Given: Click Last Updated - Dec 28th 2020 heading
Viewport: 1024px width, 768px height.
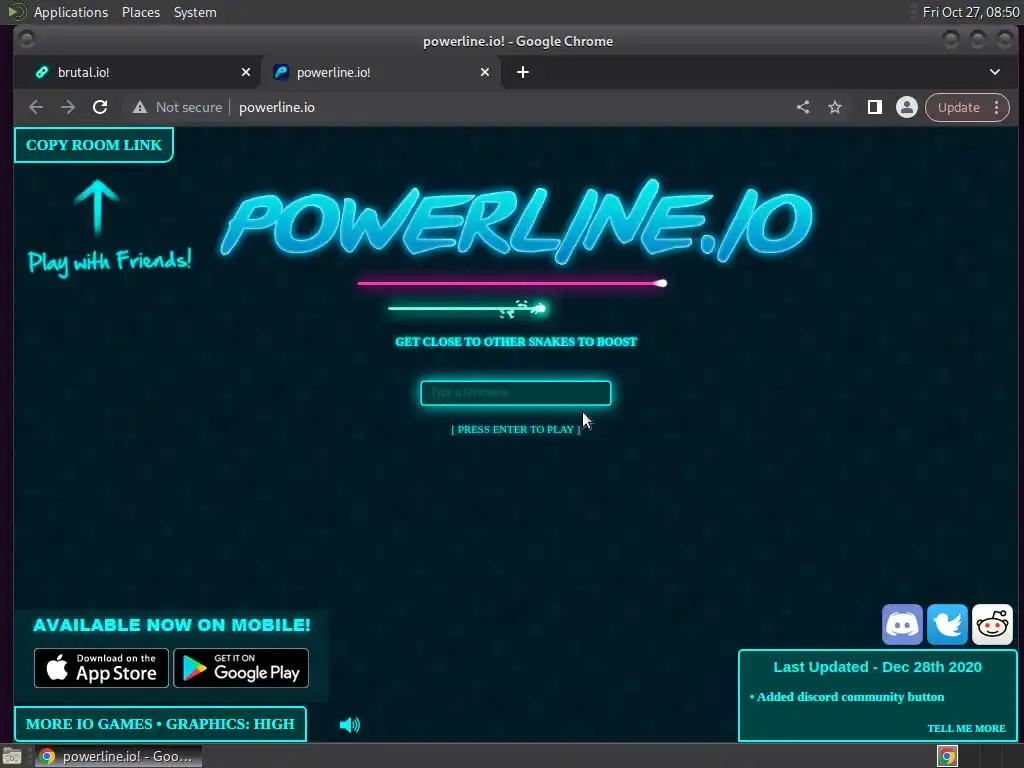Looking at the screenshot, I should click(x=877, y=667).
